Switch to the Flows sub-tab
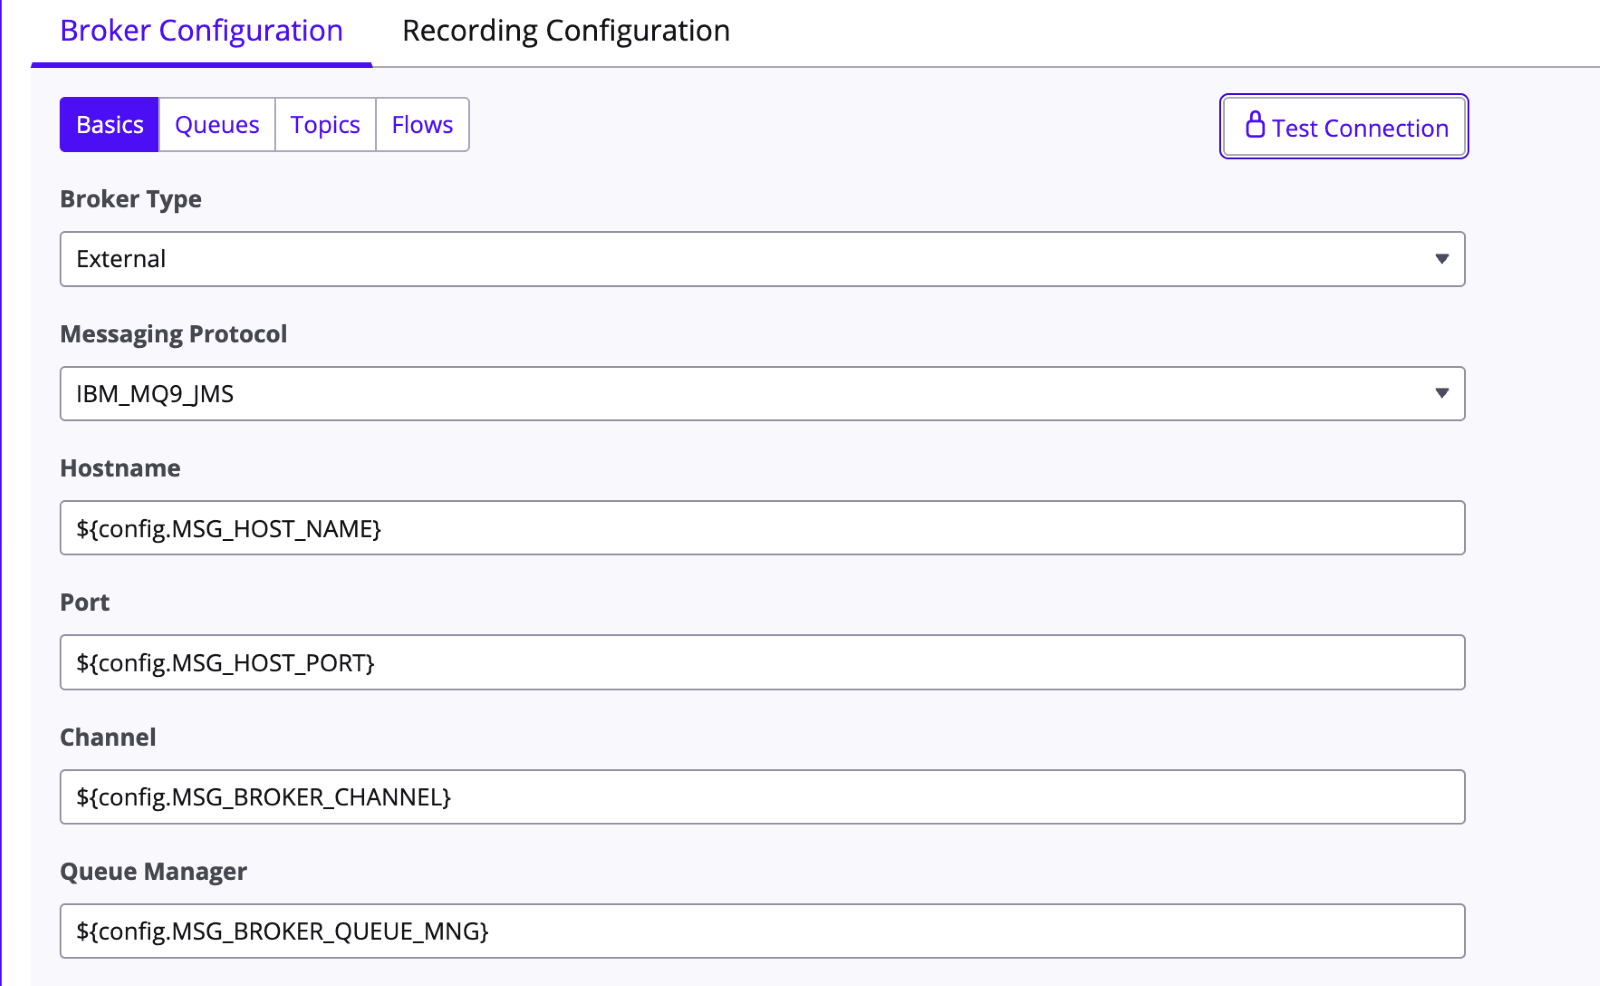Viewport: 1600px width, 986px height. 422,125
